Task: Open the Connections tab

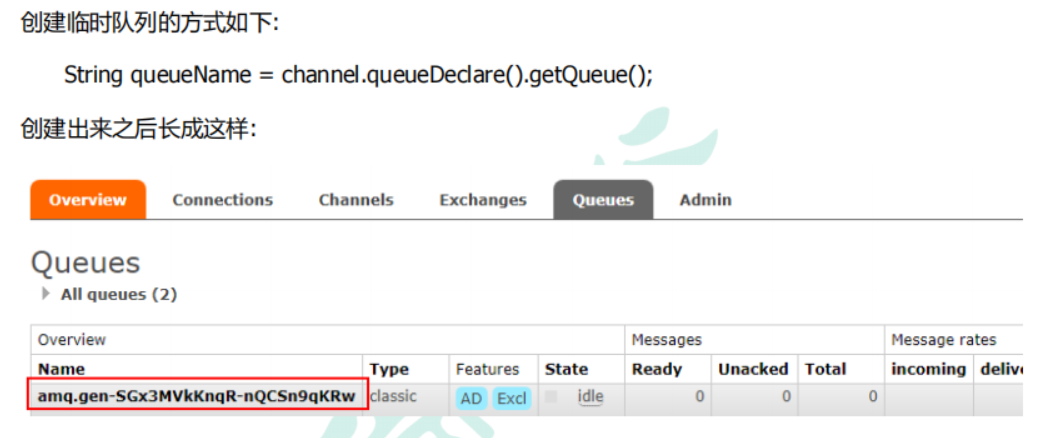Action: [x=222, y=200]
